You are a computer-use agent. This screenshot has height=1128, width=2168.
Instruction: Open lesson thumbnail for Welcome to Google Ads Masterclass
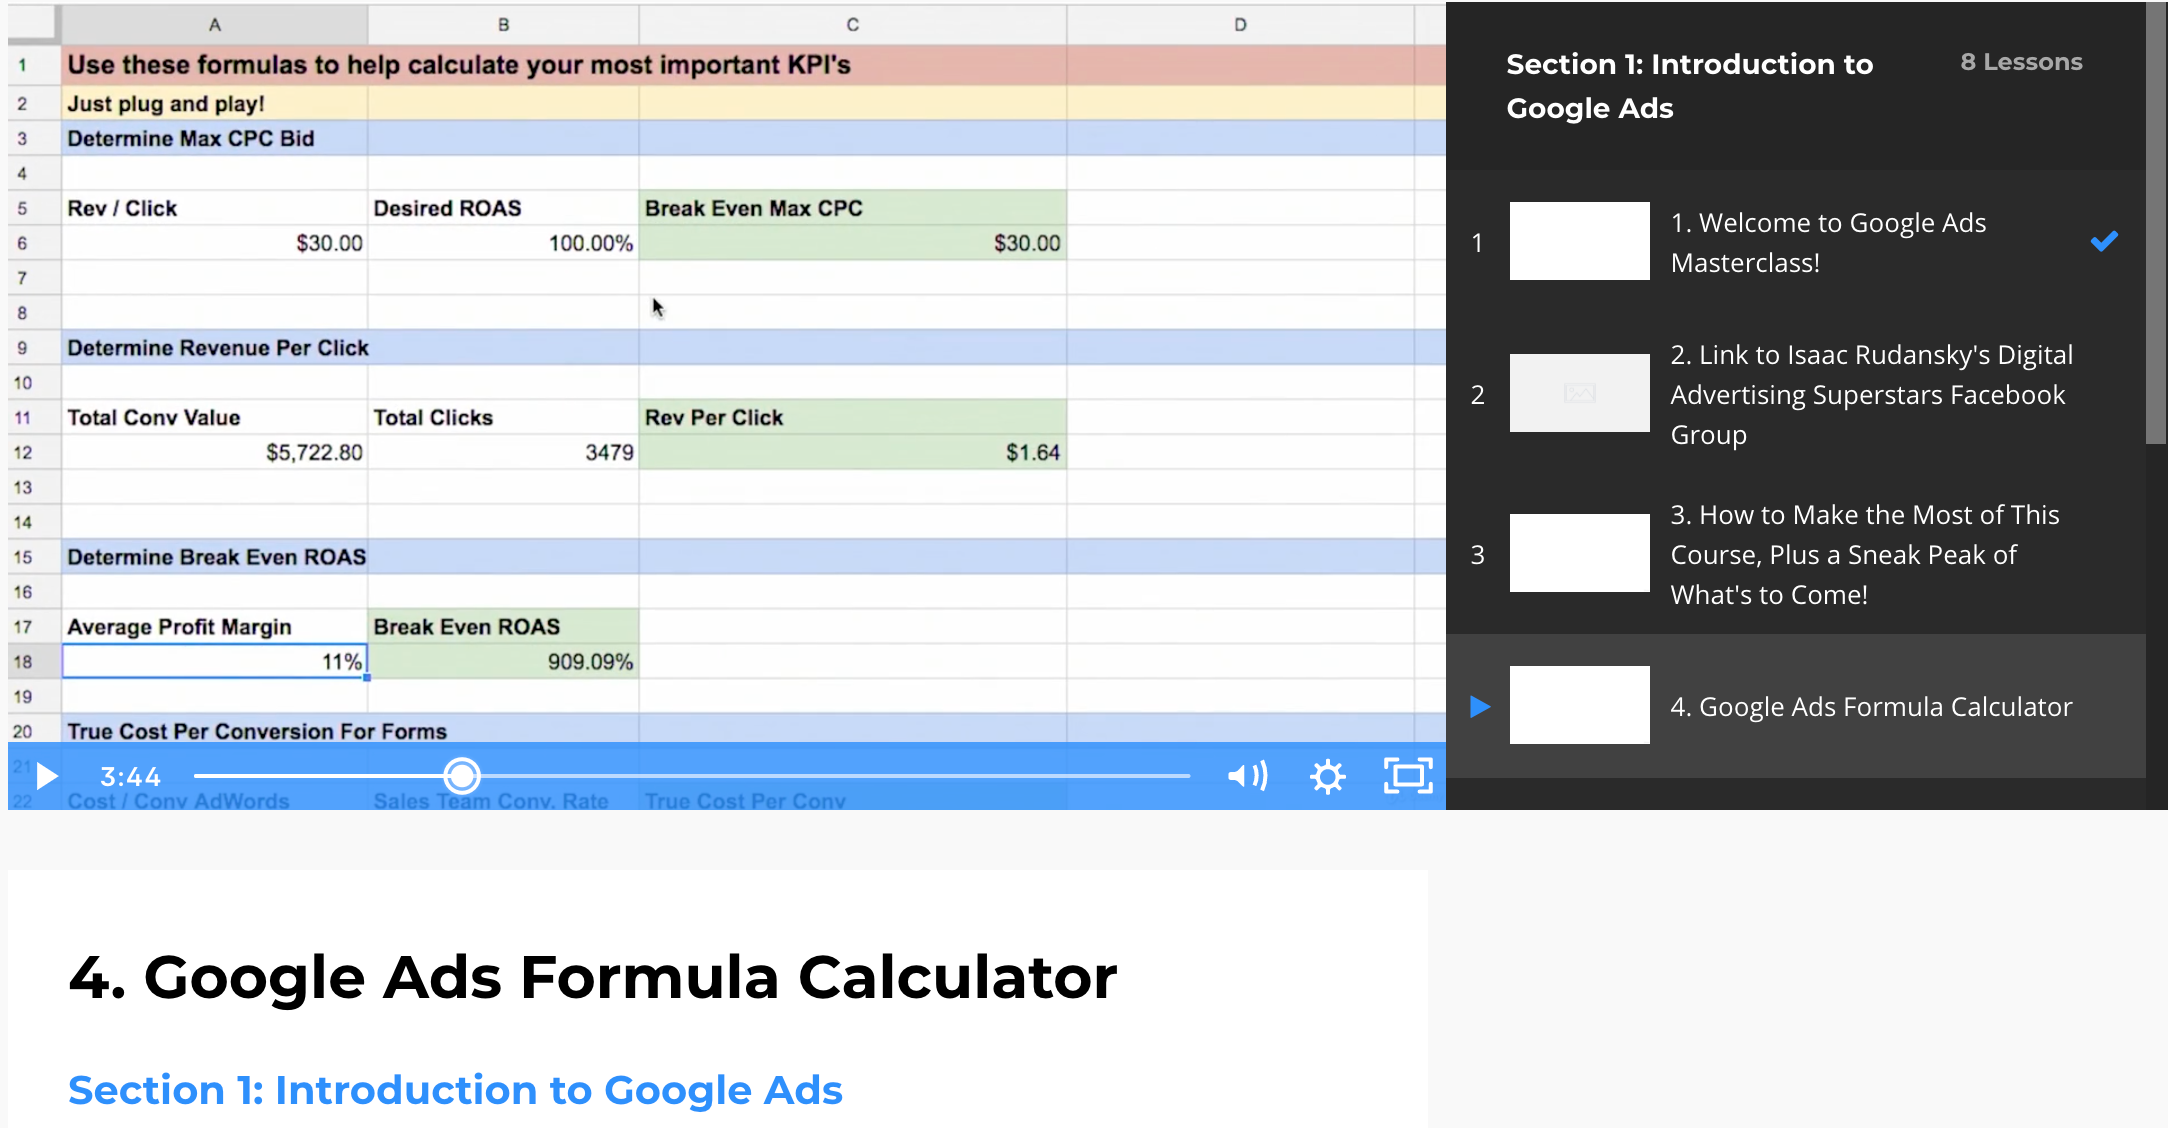pyautogui.click(x=1579, y=241)
